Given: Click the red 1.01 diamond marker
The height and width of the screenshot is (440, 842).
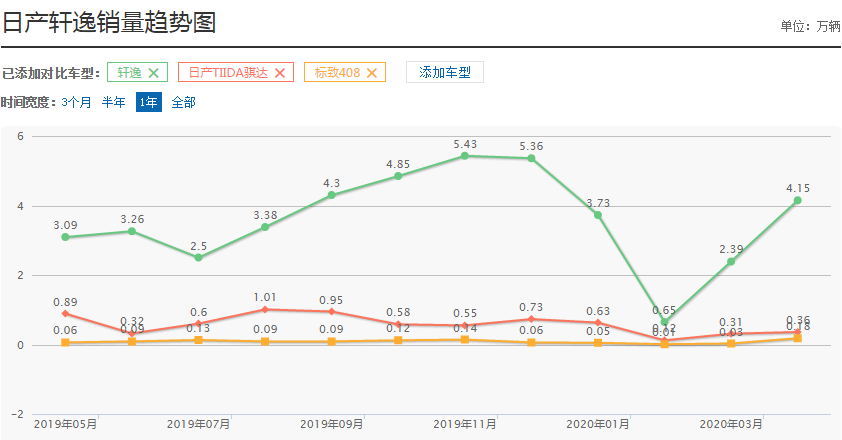Looking at the screenshot, I should (265, 309).
